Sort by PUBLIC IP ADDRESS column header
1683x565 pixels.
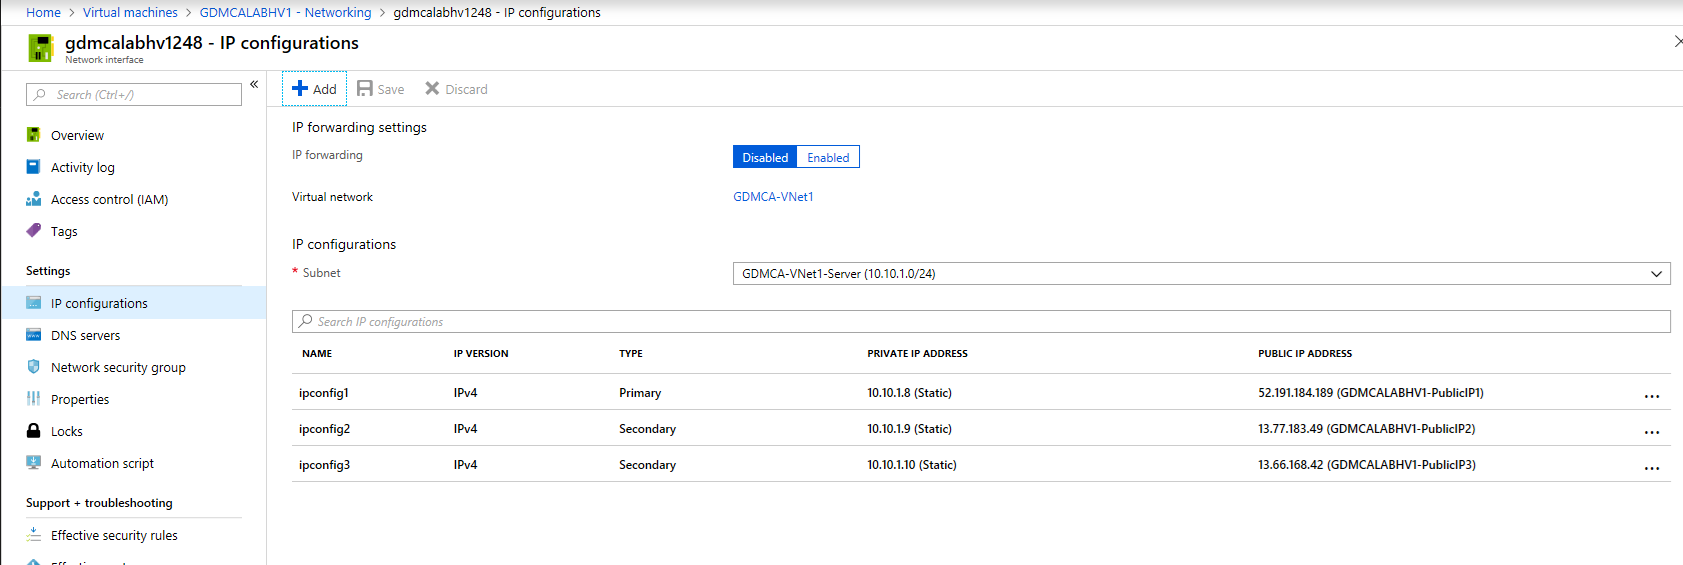(x=1305, y=353)
